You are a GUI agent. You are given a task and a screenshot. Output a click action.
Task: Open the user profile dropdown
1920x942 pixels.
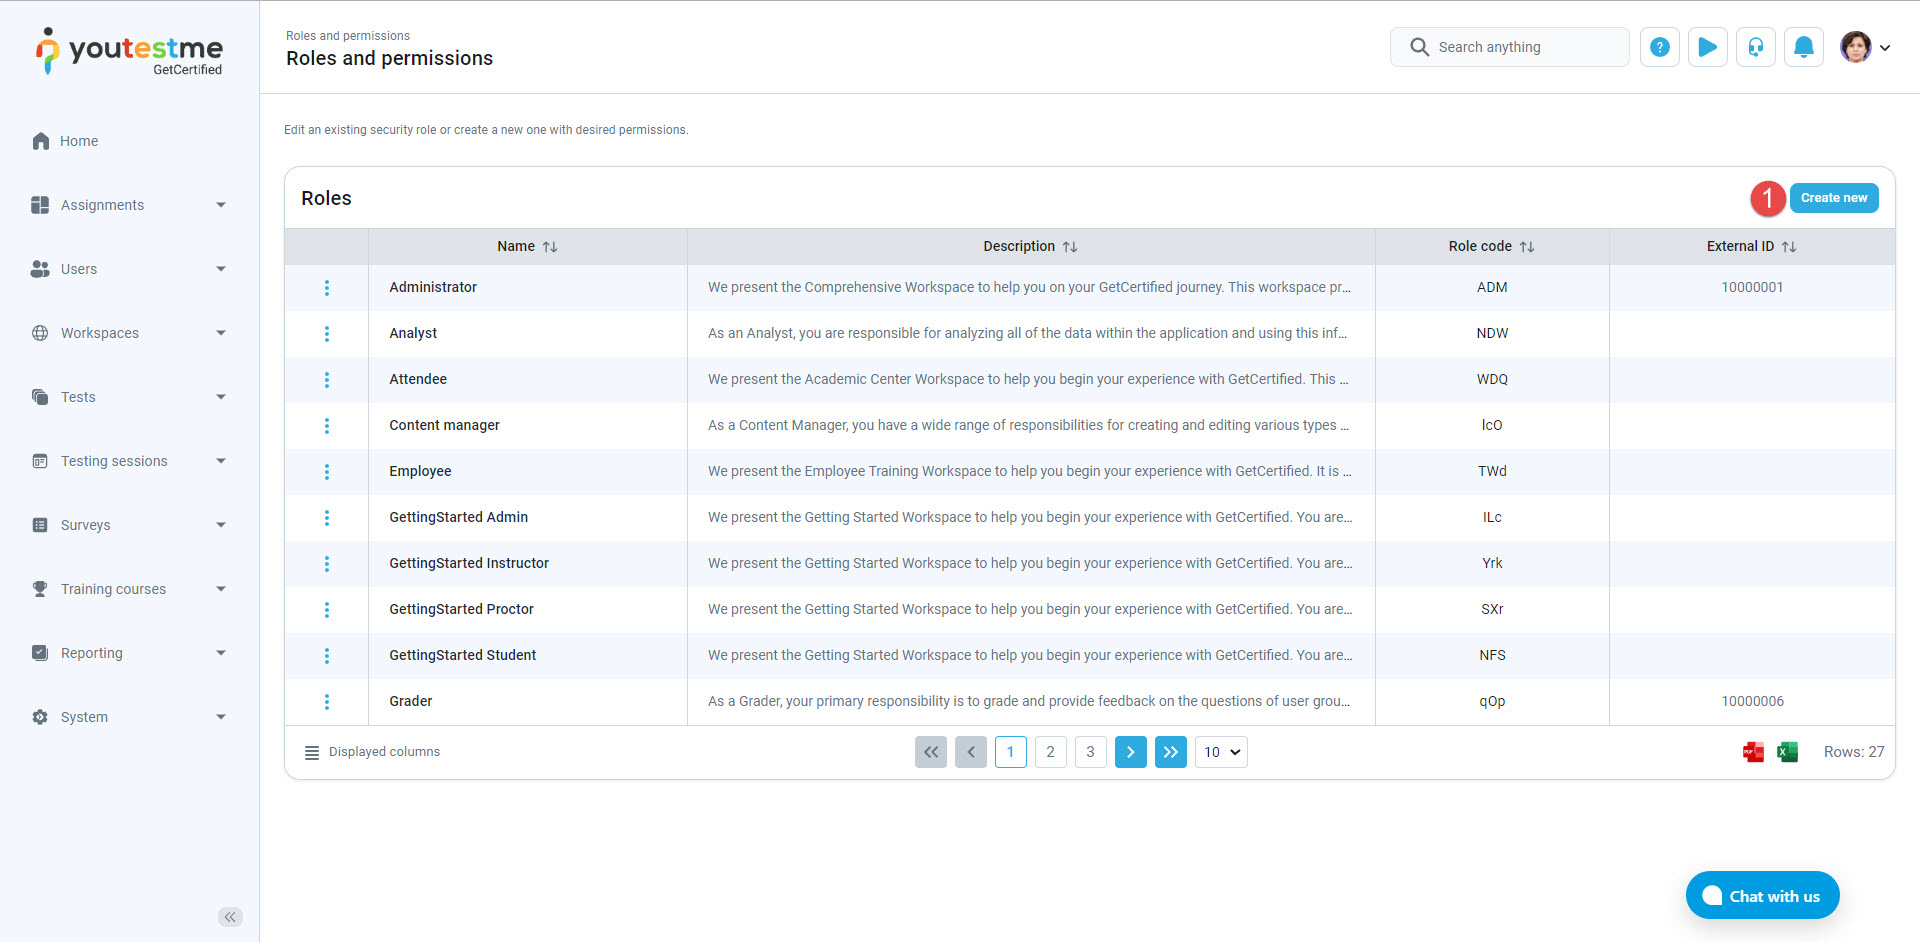point(1865,47)
